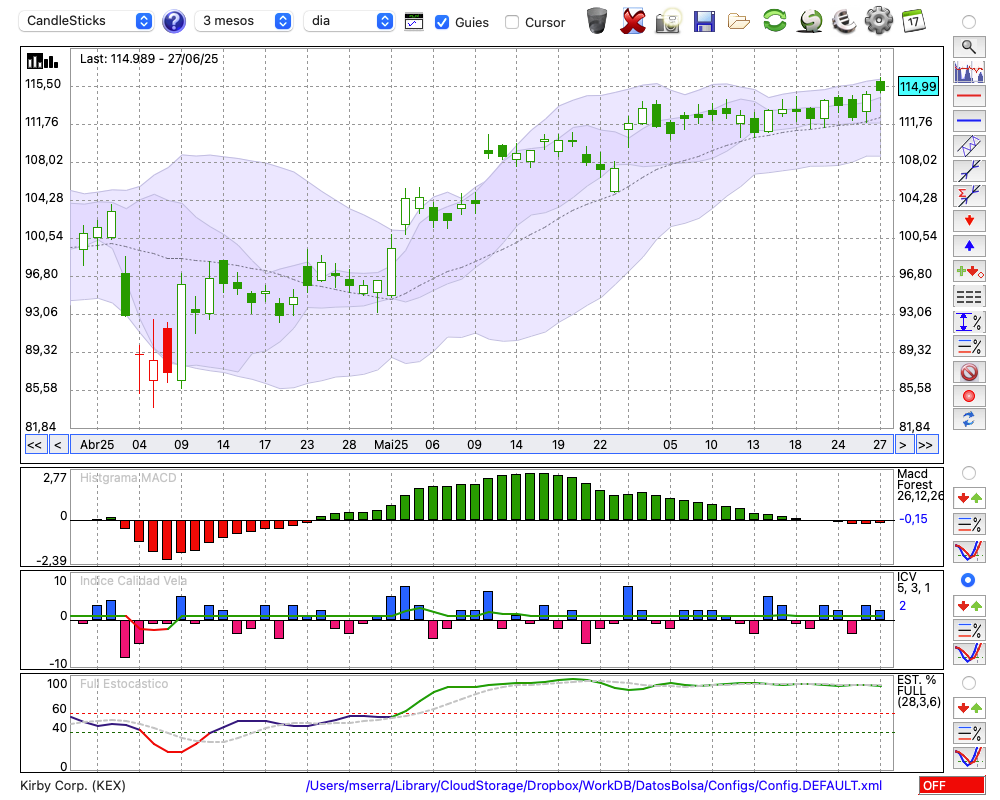The width and height of the screenshot is (1000, 800).
Task: Select the blue horizontal line tool
Action: (x=969, y=121)
